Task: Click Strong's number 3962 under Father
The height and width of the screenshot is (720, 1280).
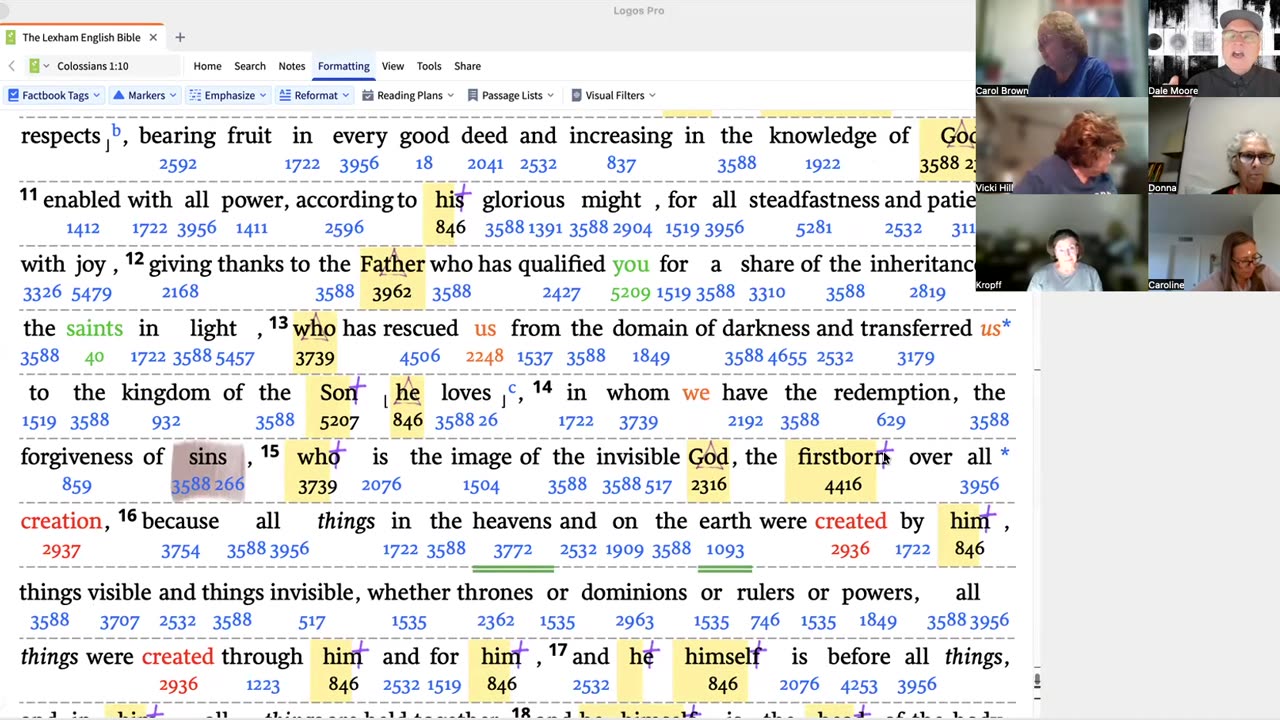Action: click(392, 293)
